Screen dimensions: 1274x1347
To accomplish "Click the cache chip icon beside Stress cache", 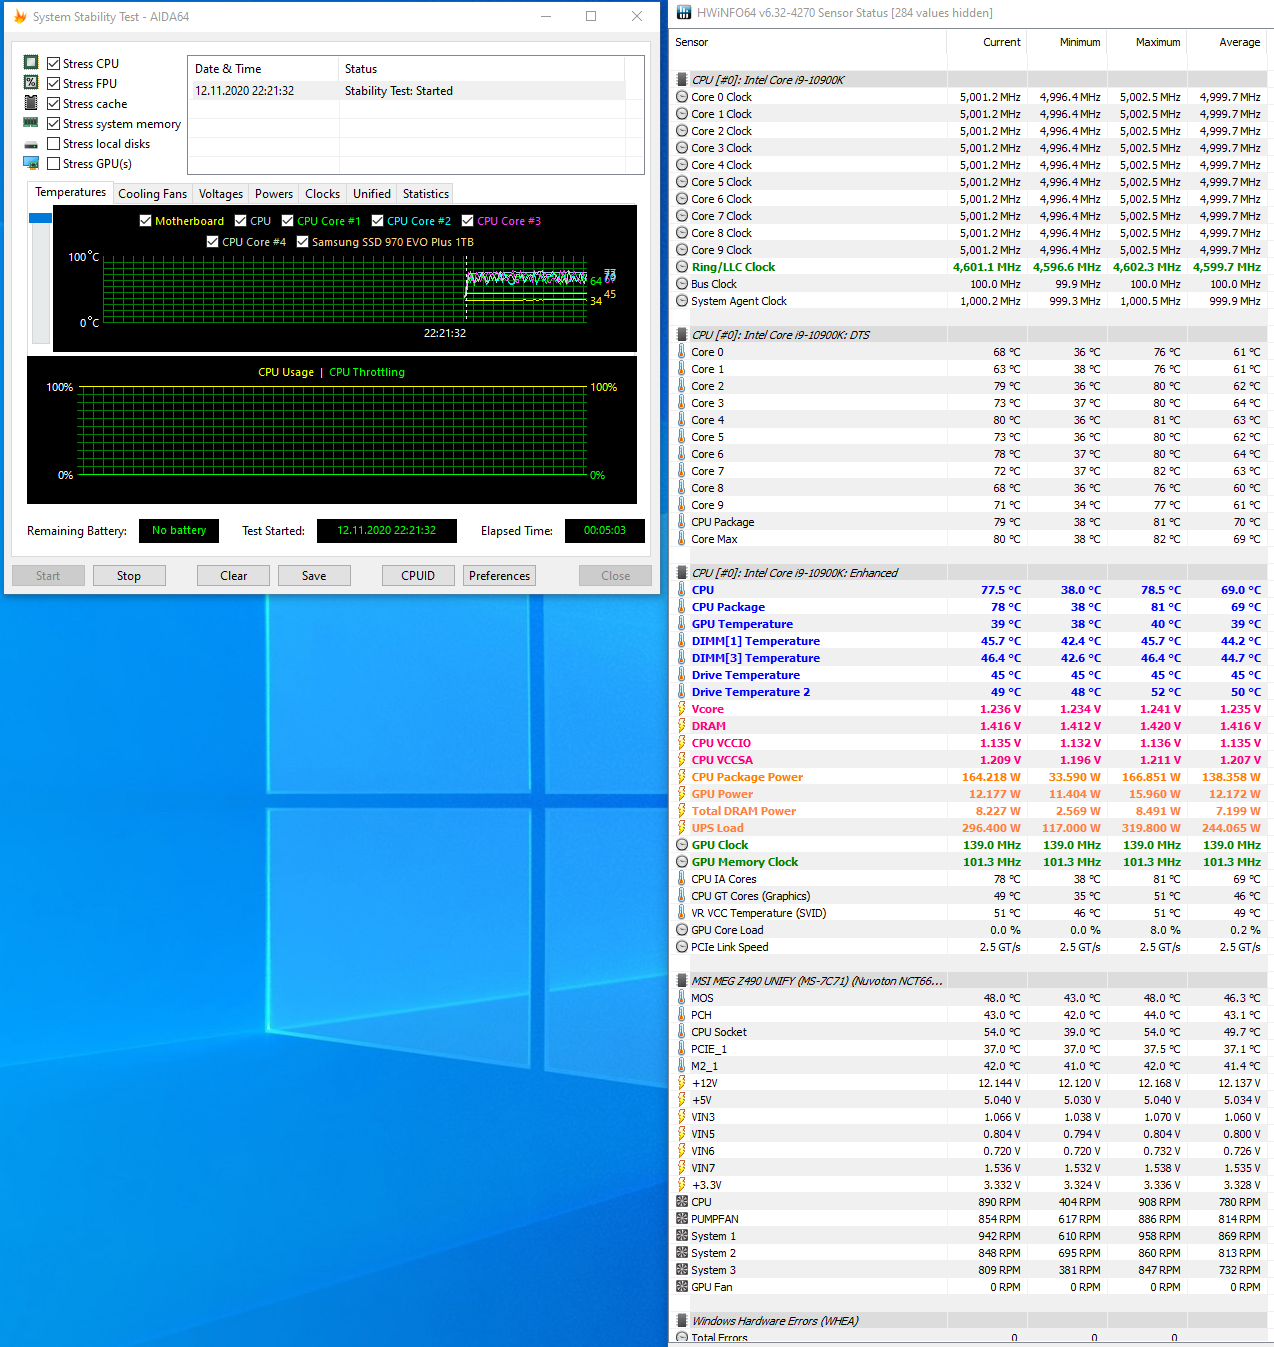I will [31, 103].
